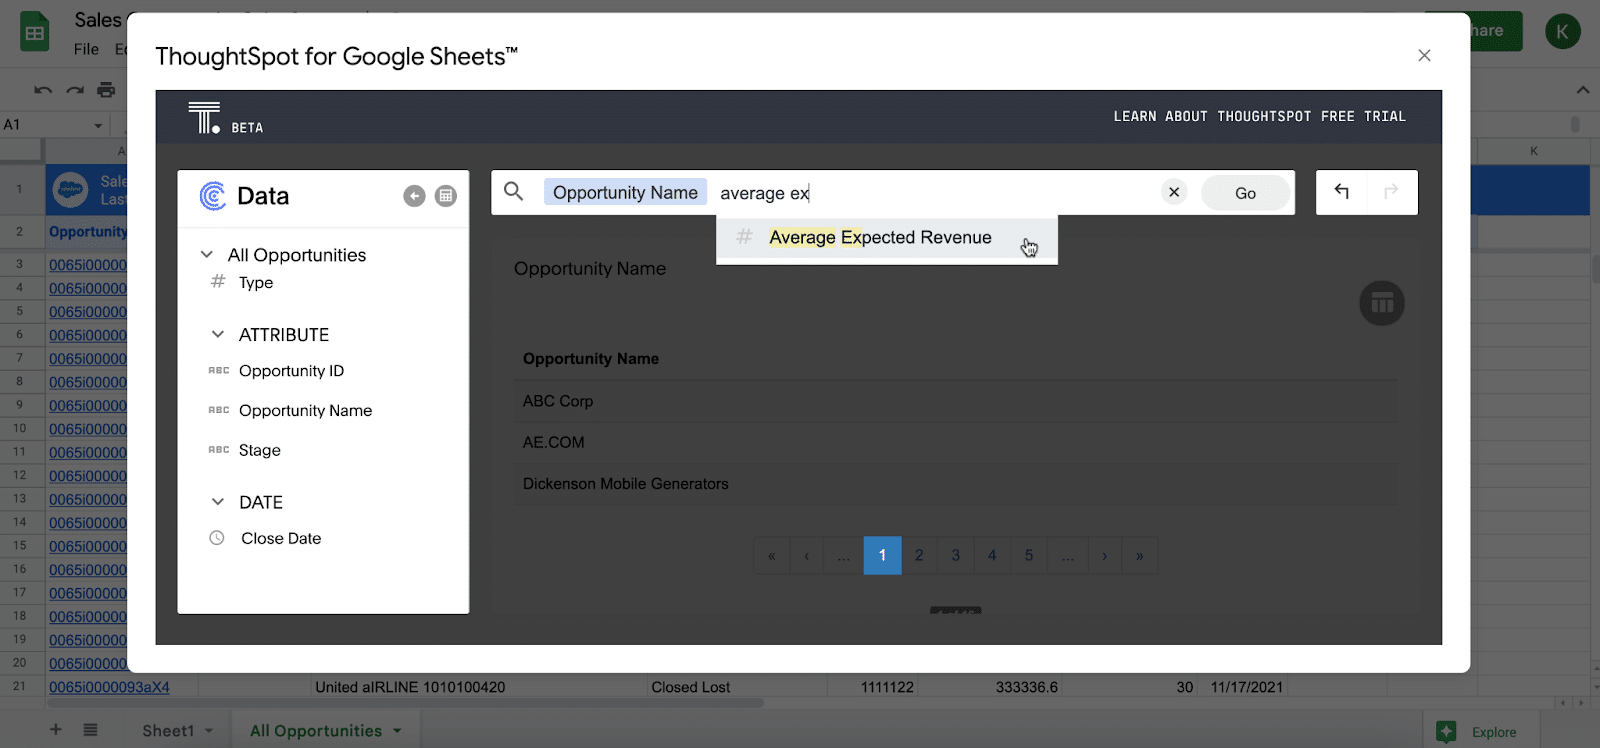Viewport: 1600px width, 748px height.
Task: Add a new sheet with plus icon
Action: [56, 730]
